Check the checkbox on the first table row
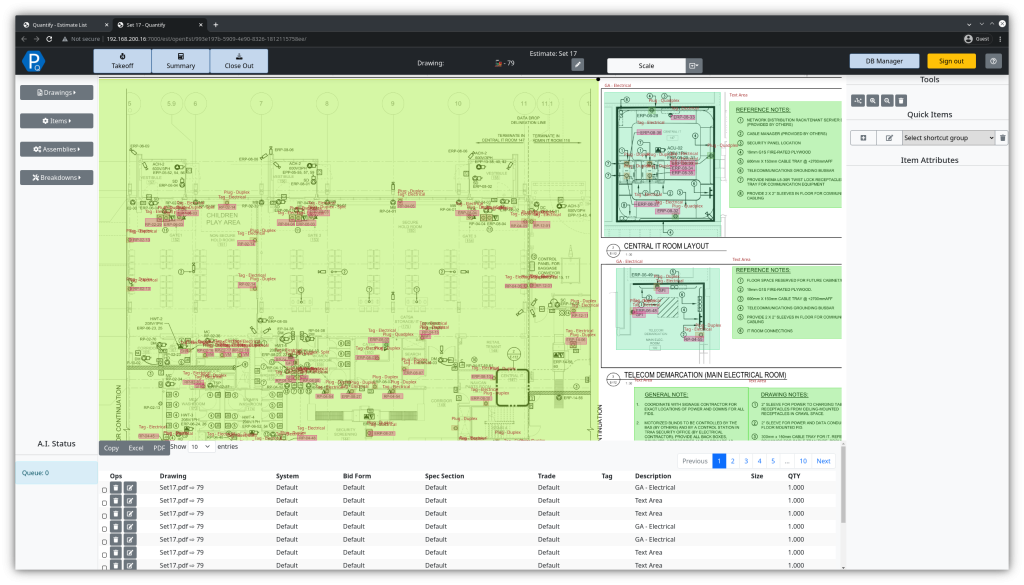Image resolution: width=1024 pixels, height=585 pixels. click(x=104, y=488)
